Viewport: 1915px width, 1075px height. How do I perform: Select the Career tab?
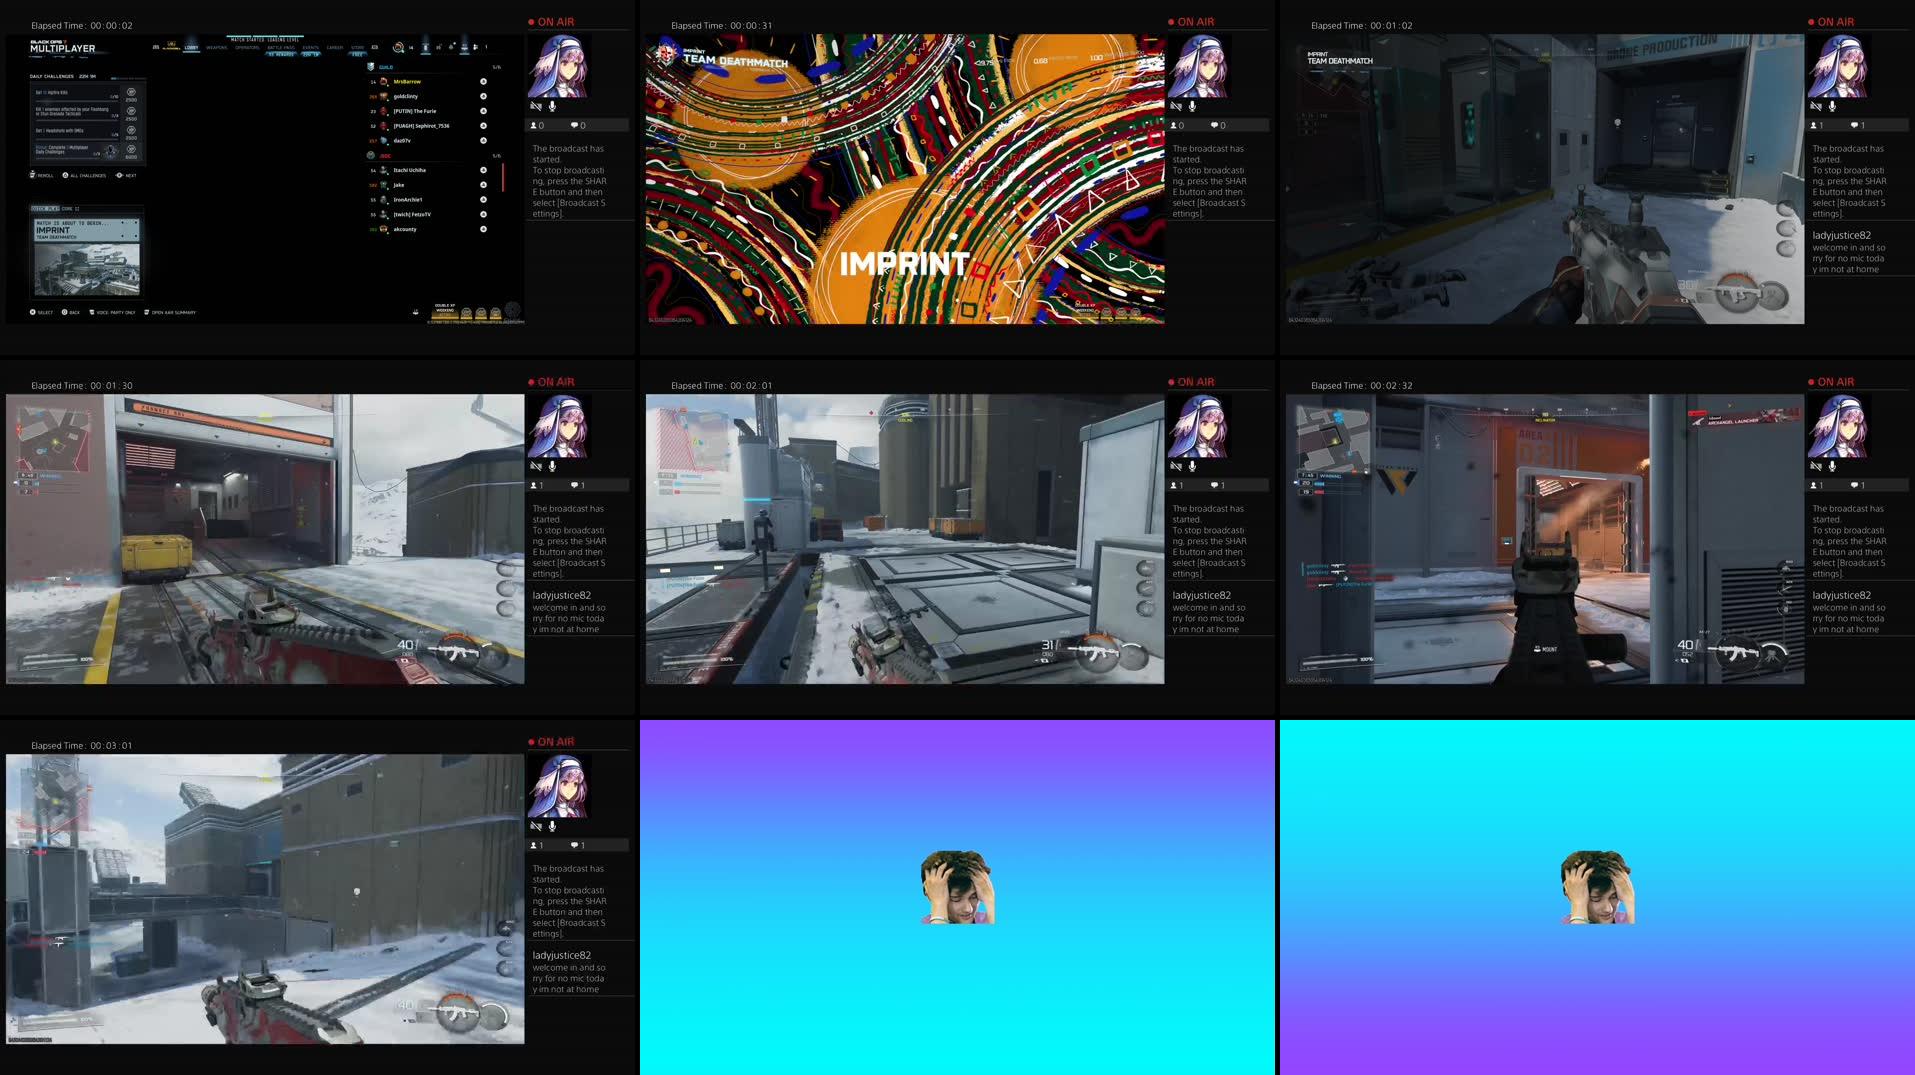[x=335, y=47]
